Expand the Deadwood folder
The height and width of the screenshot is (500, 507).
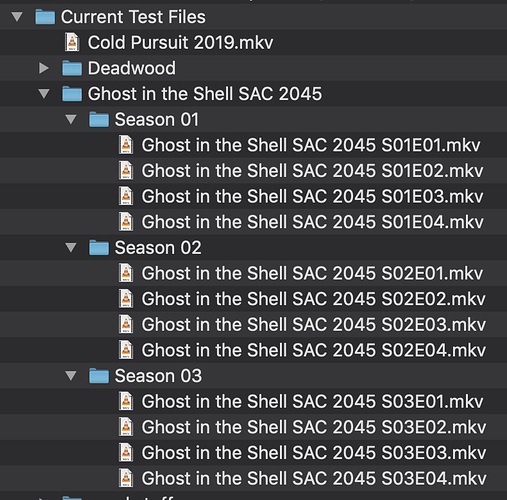click(44, 68)
